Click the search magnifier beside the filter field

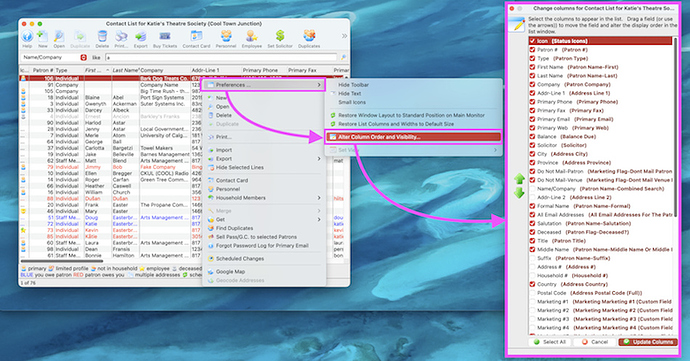(343, 57)
